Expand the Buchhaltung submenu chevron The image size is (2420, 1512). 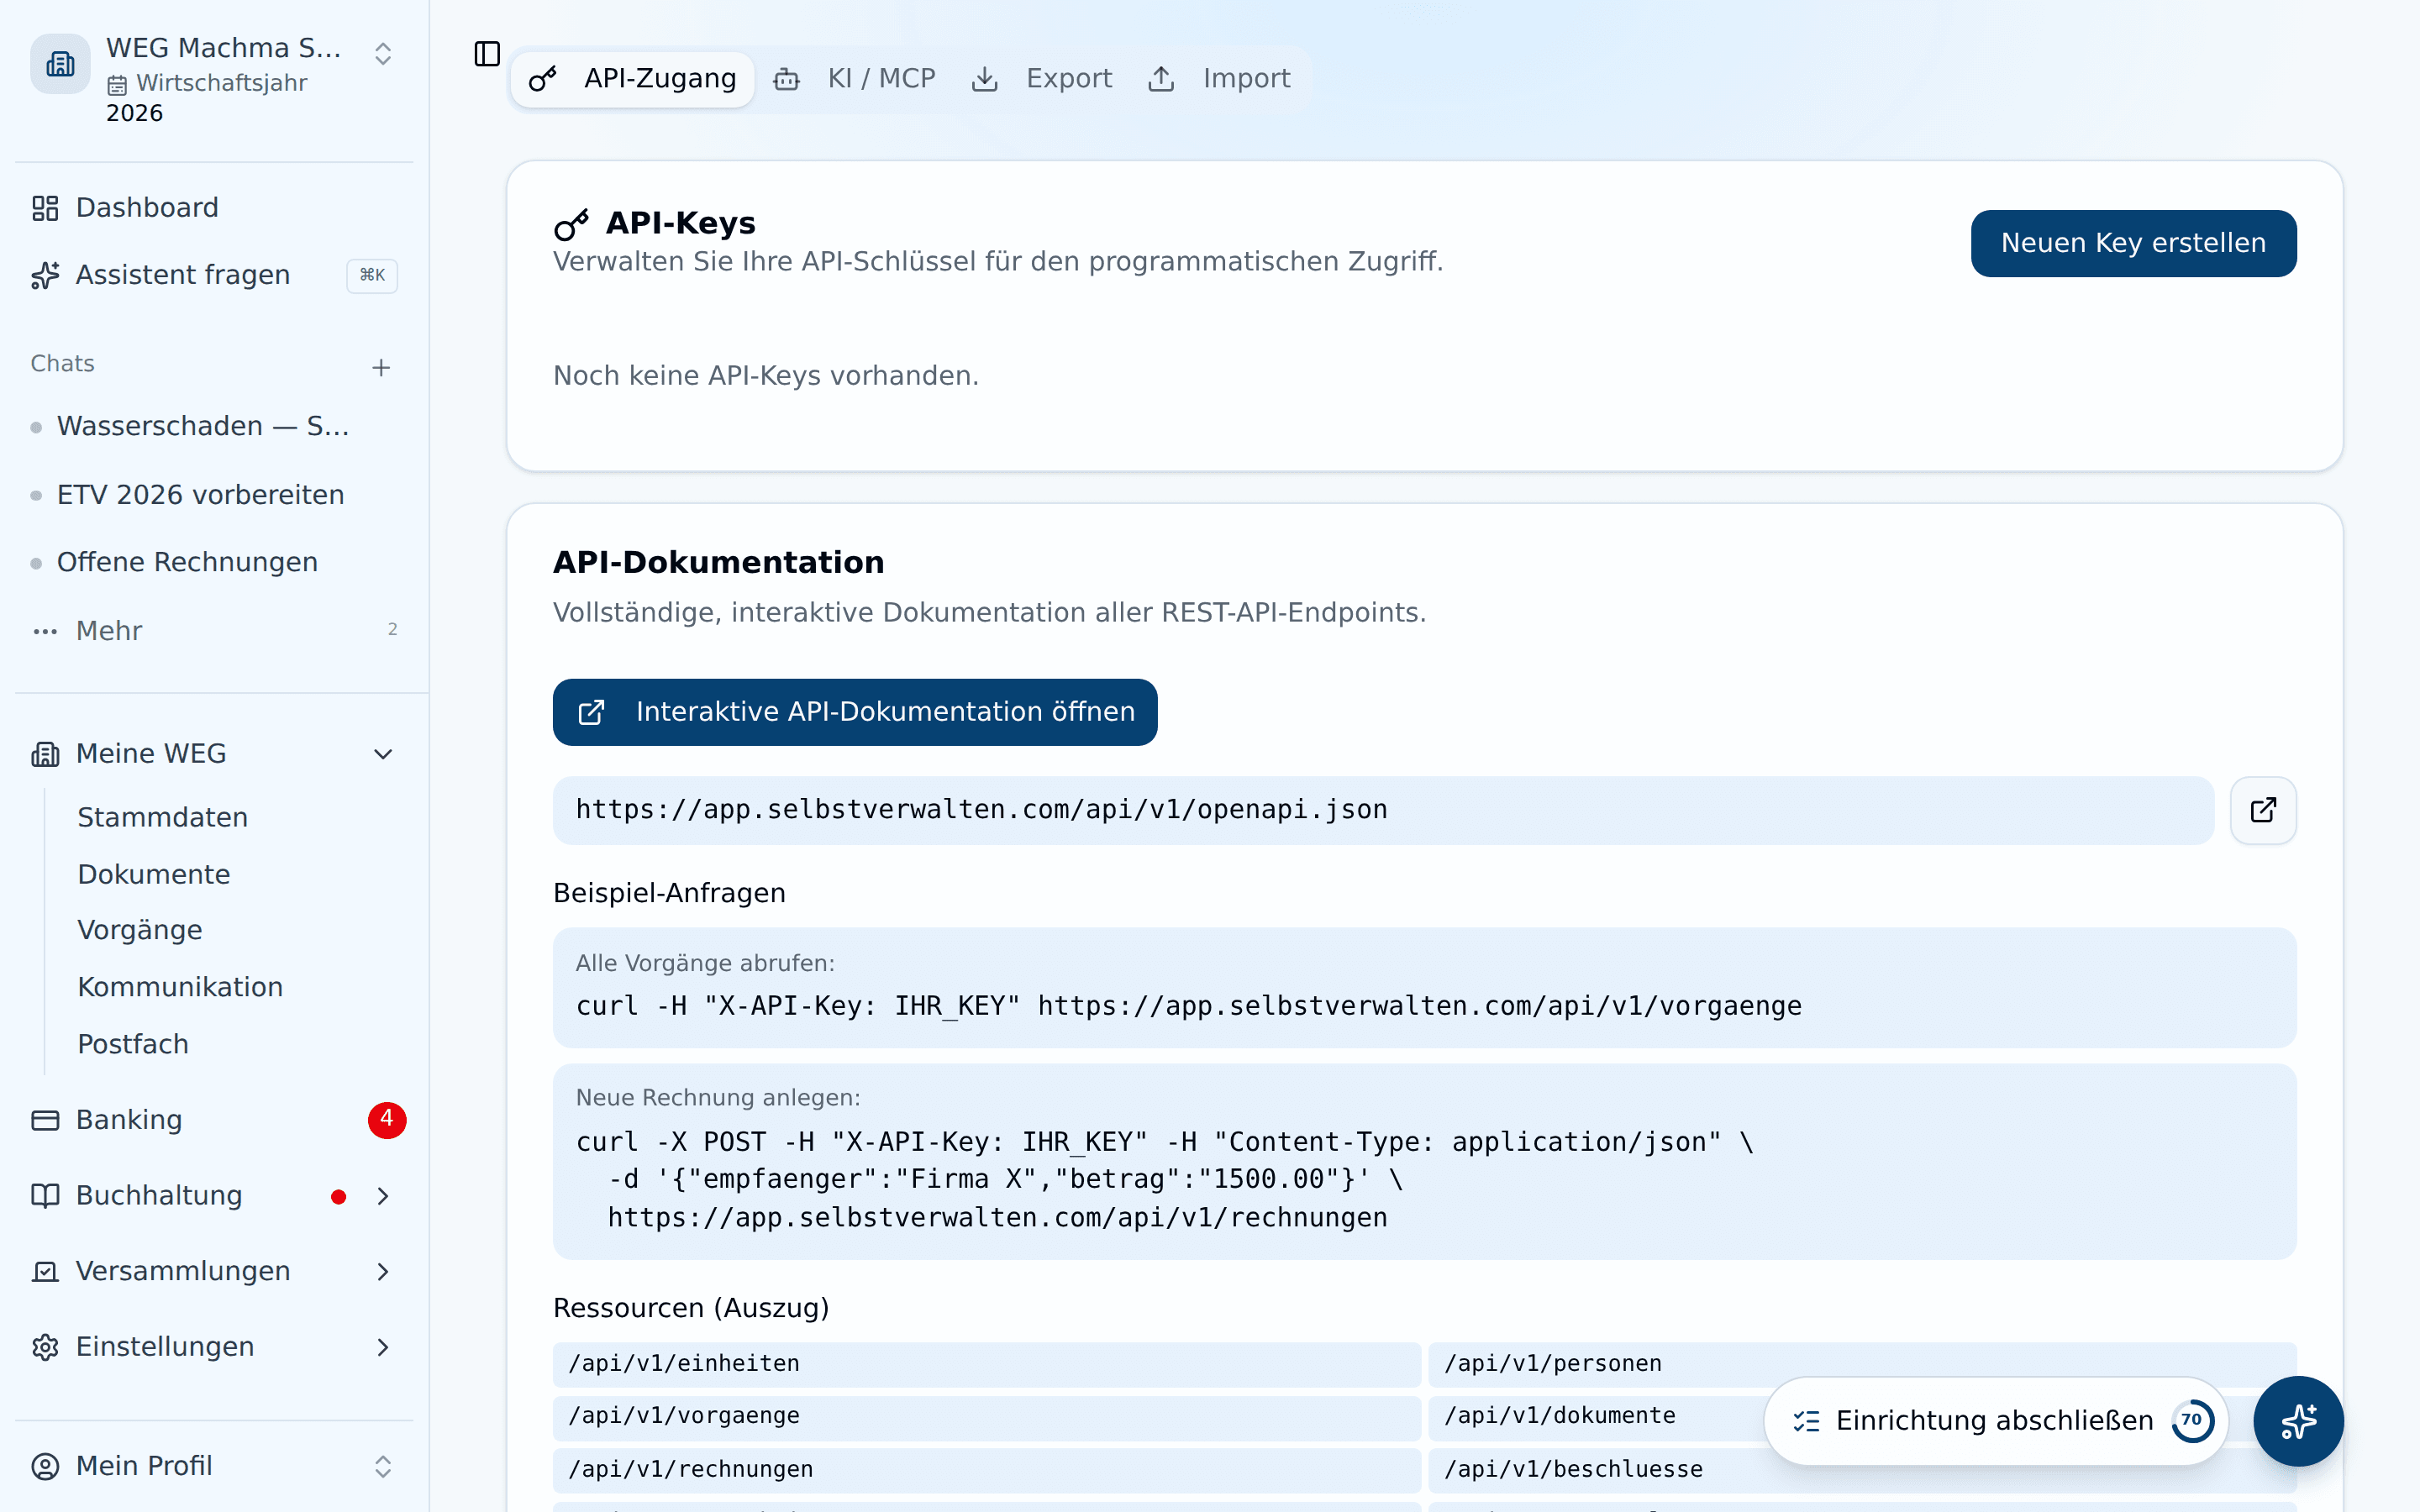[383, 1196]
